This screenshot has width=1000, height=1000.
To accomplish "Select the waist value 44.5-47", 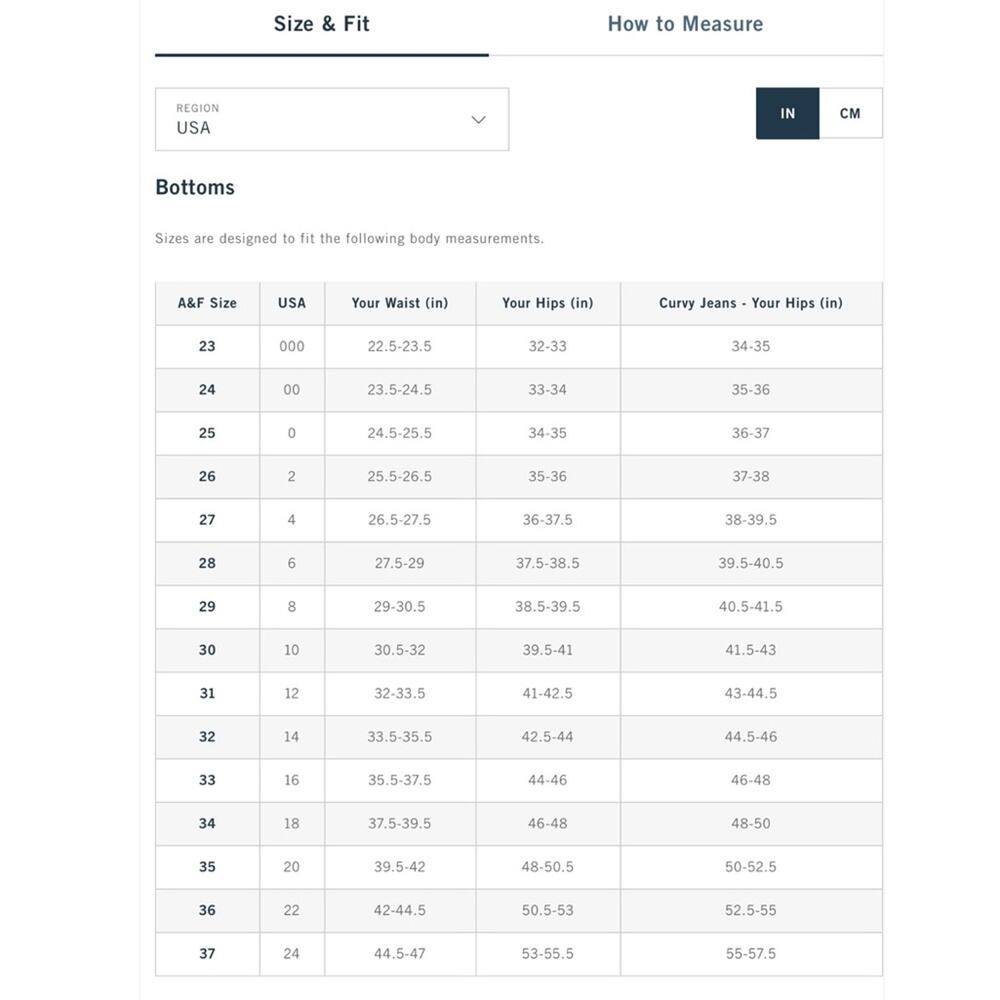I will [400, 954].
